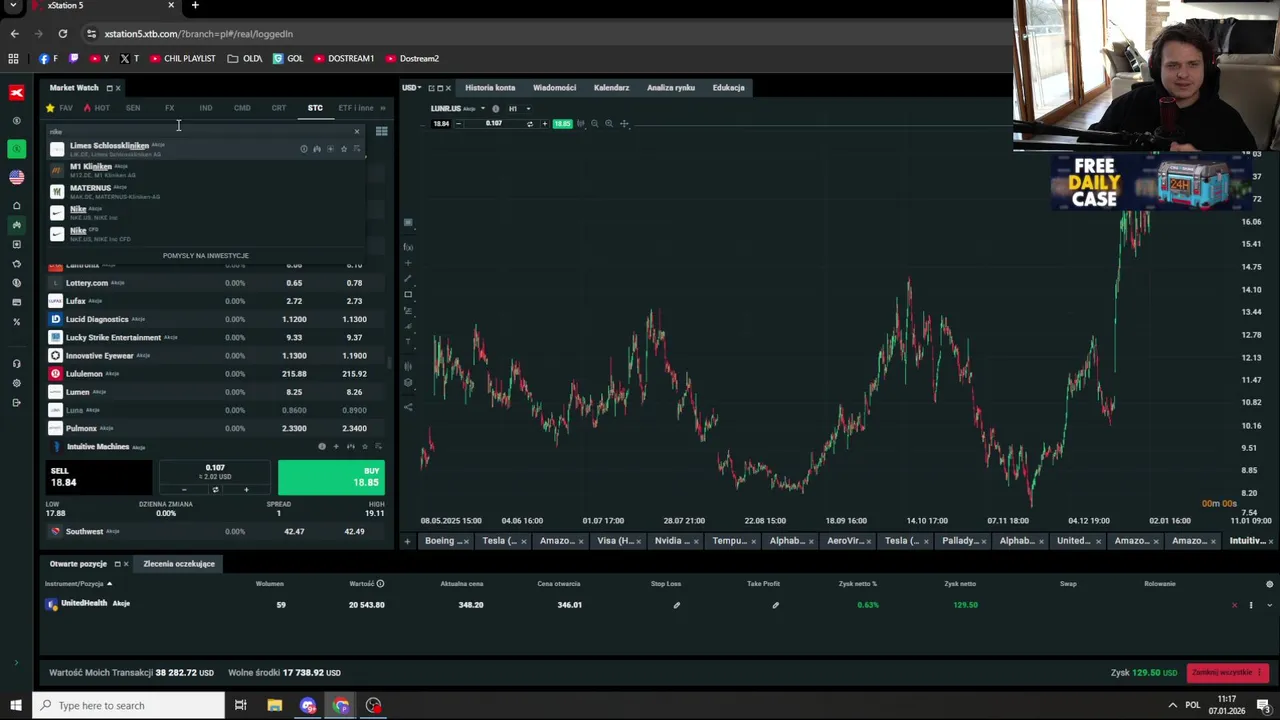Edit Take Profit for UnitedHealth position

(775, 605)
